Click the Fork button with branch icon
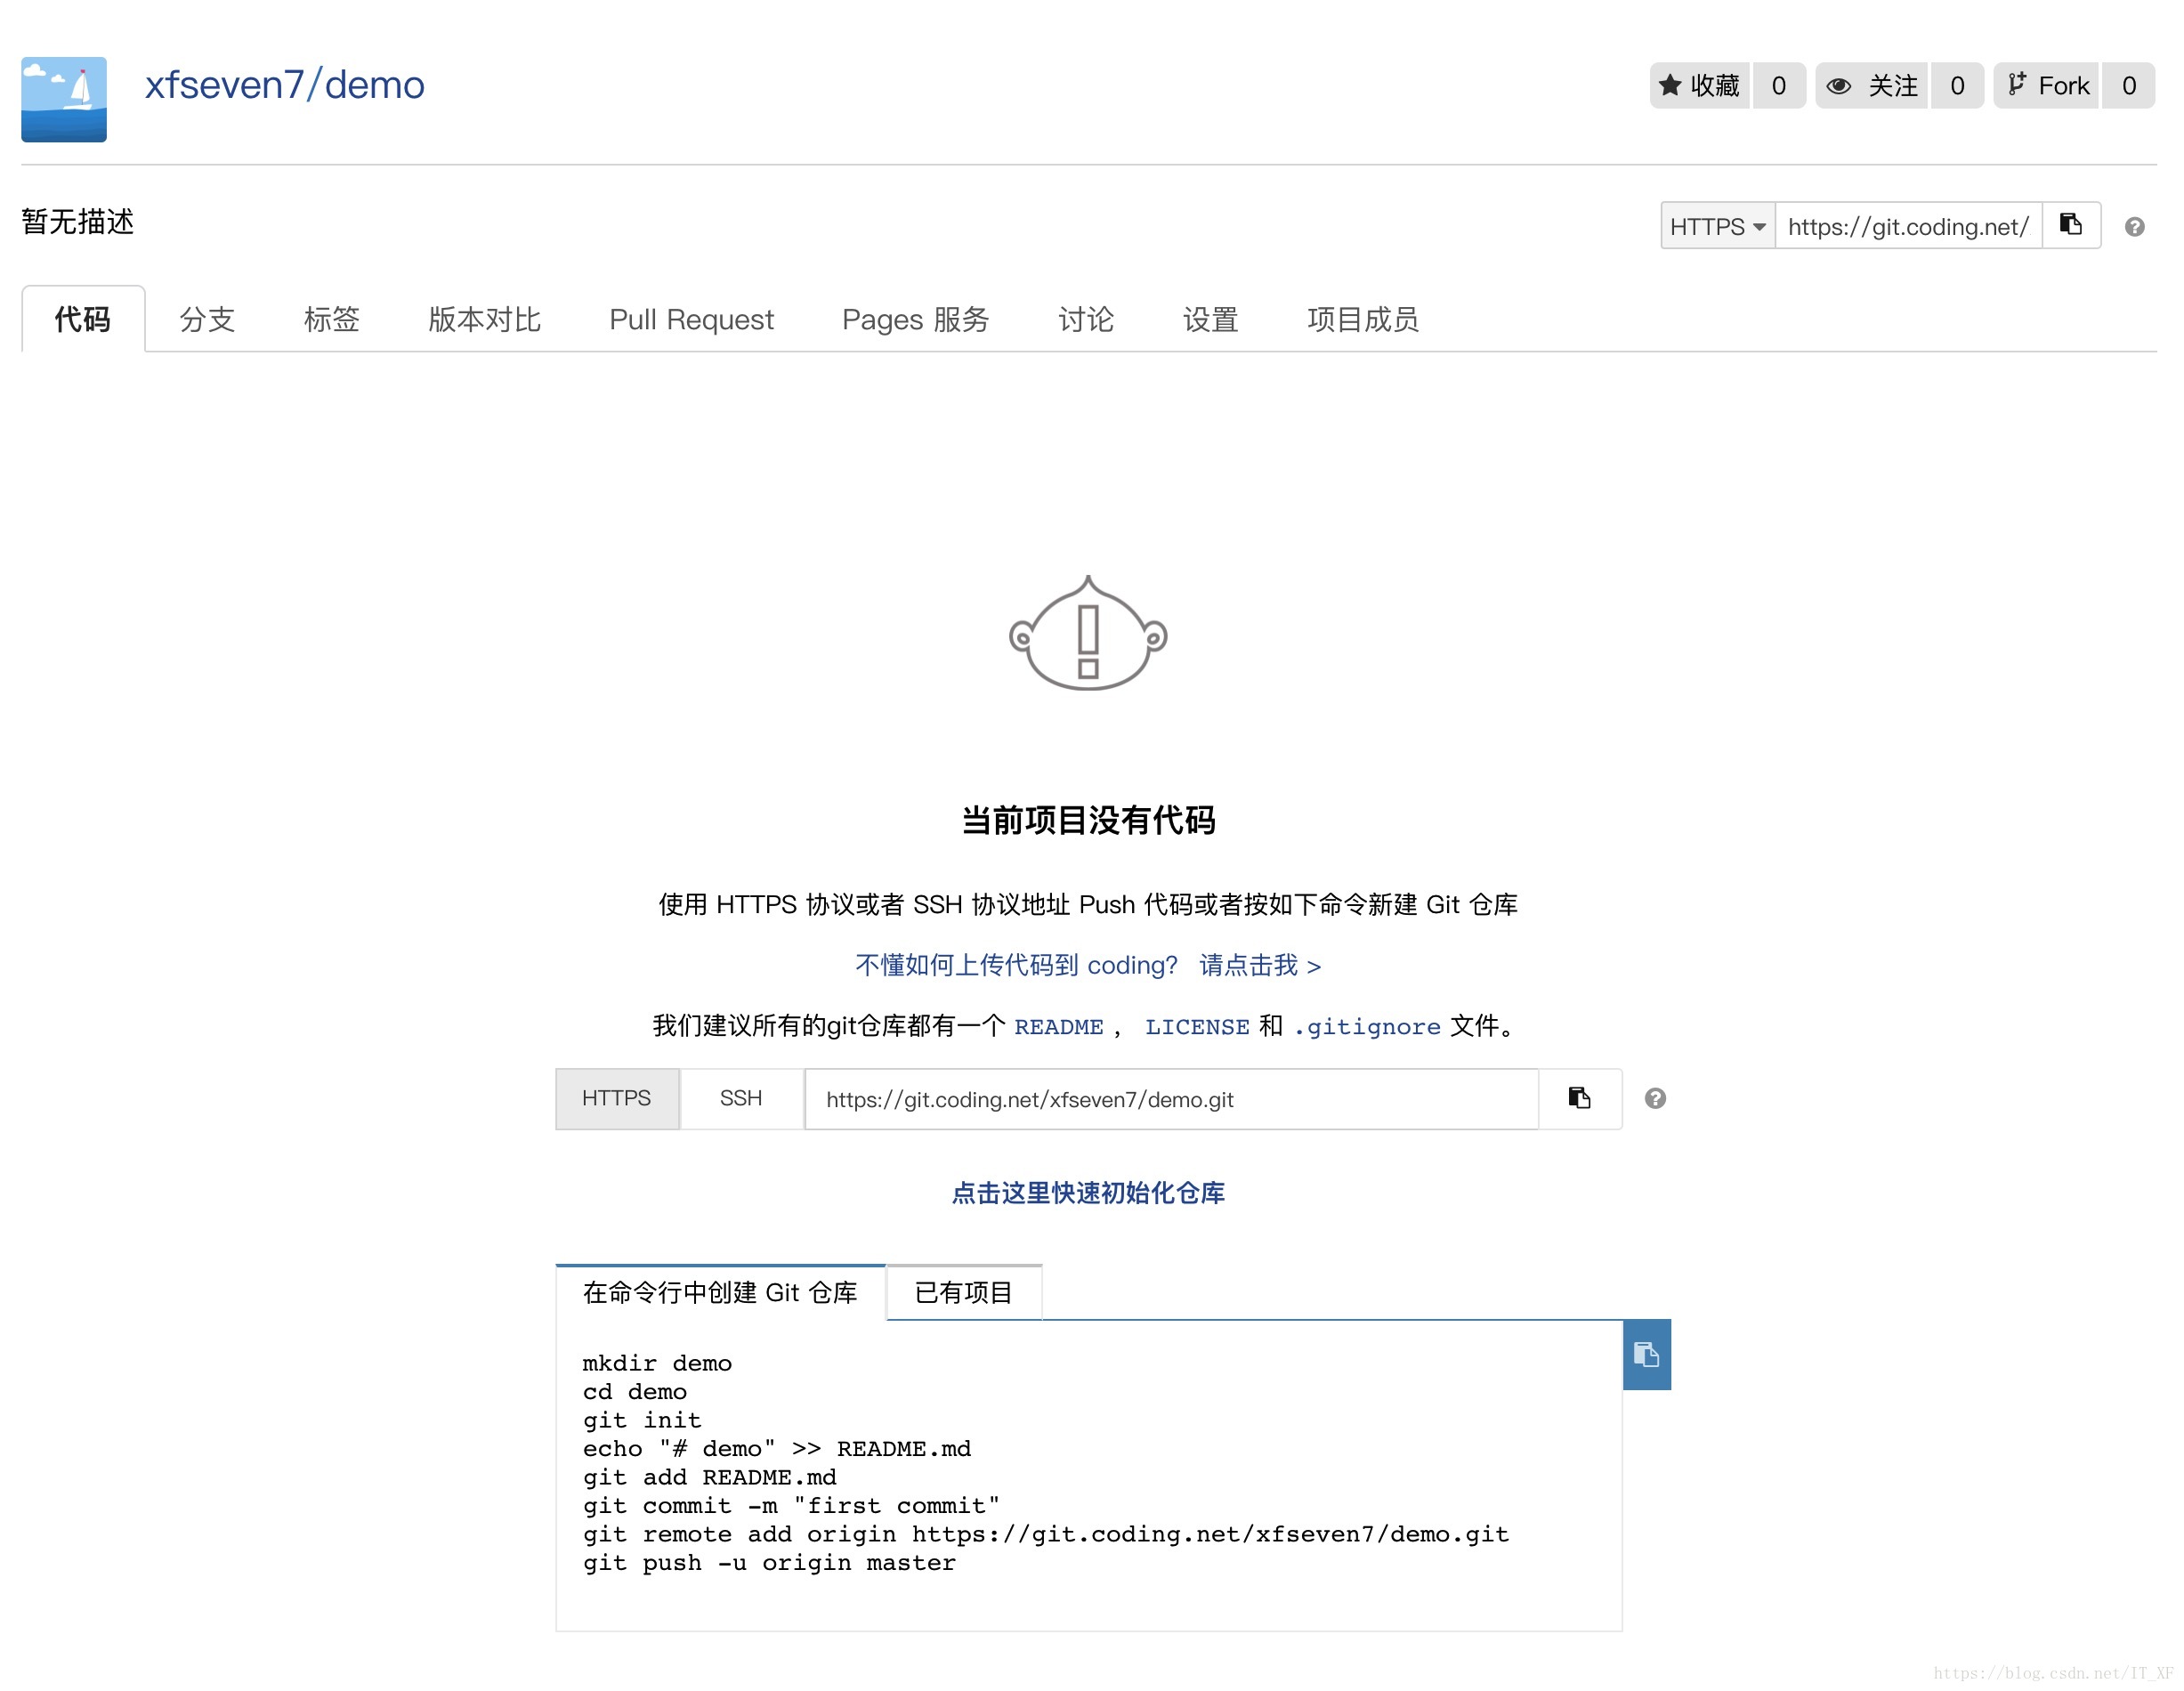 (2047, 85)
